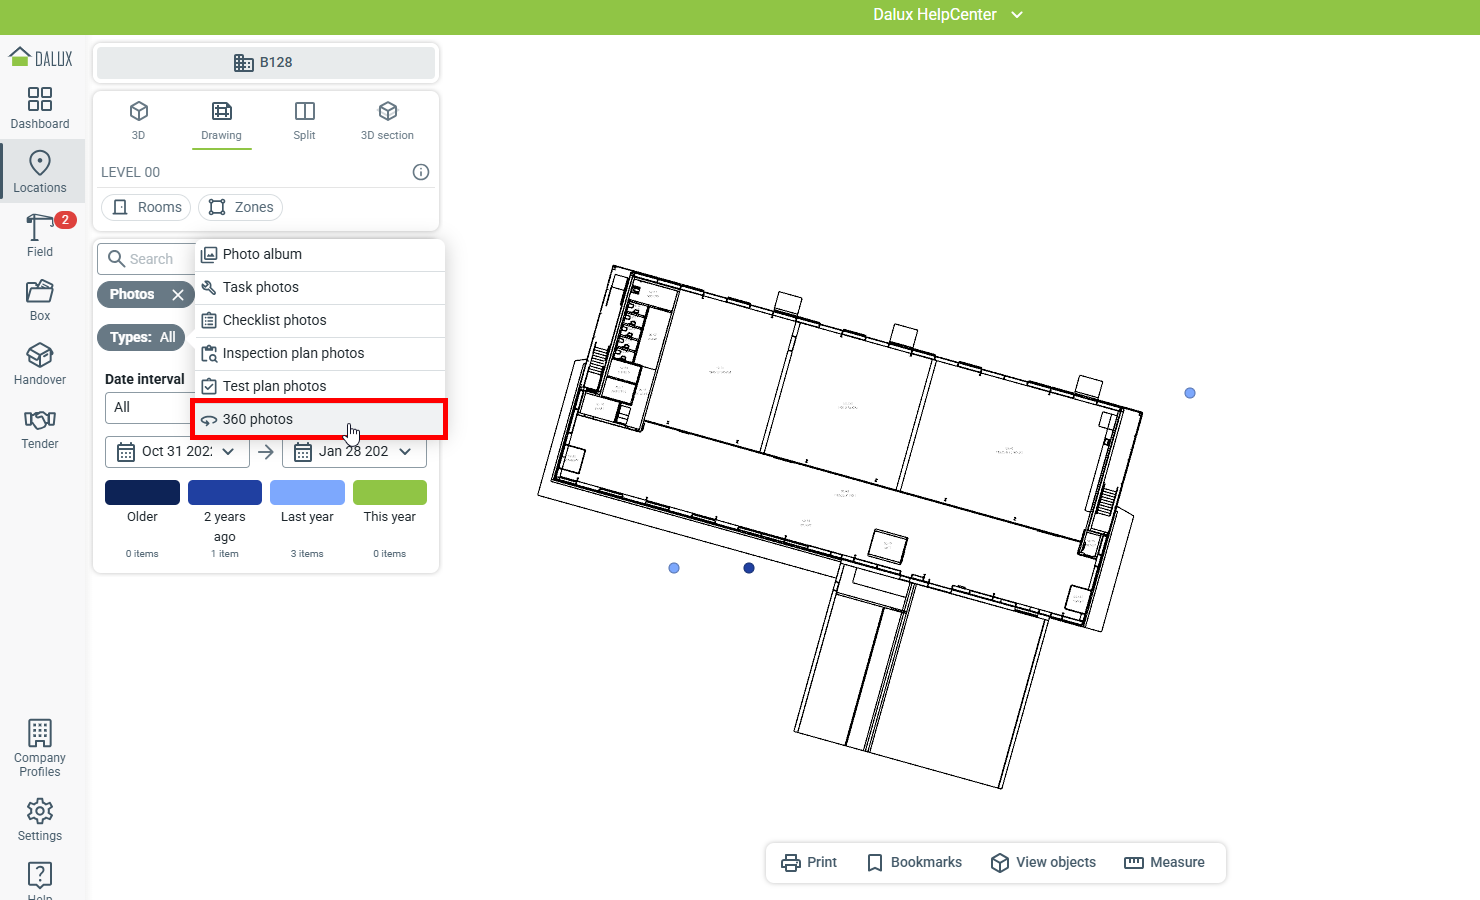The width and height of the screenshot is (1480, 900).
Task: Show Level 00 info icon
Action: coord(421,172)
